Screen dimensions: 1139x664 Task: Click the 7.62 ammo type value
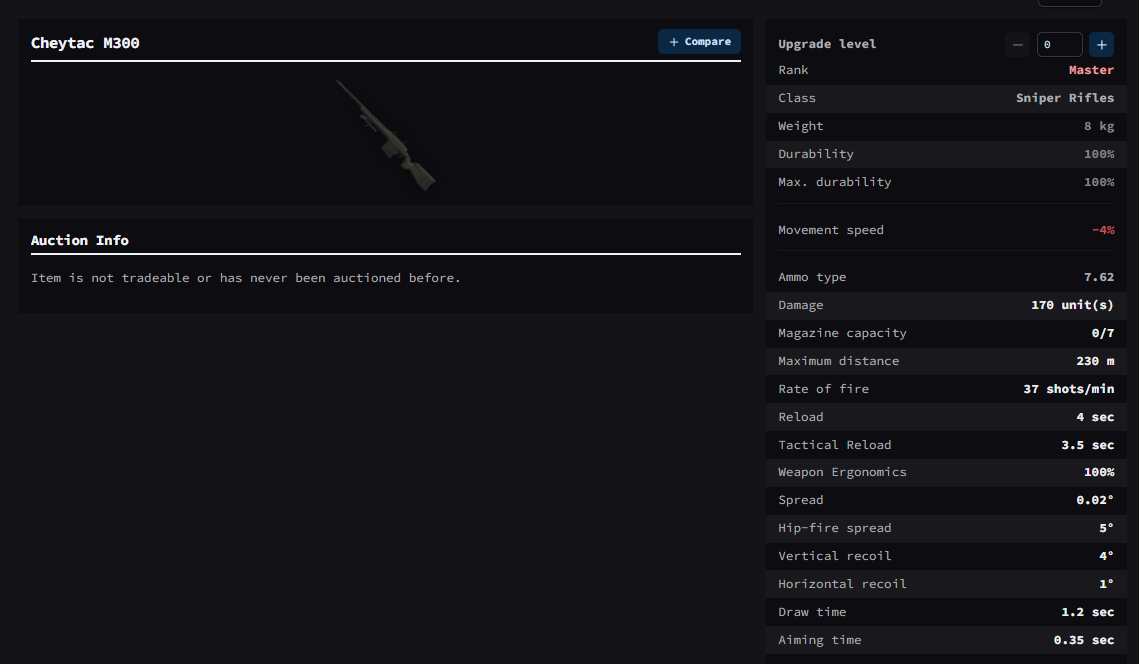click(1099, 278)
